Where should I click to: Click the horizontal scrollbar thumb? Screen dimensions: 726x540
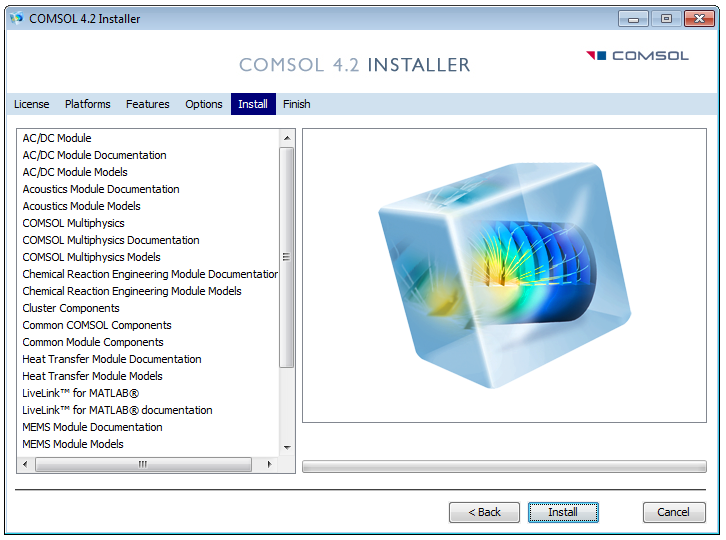pyautogui.click(x=144, y=464)
